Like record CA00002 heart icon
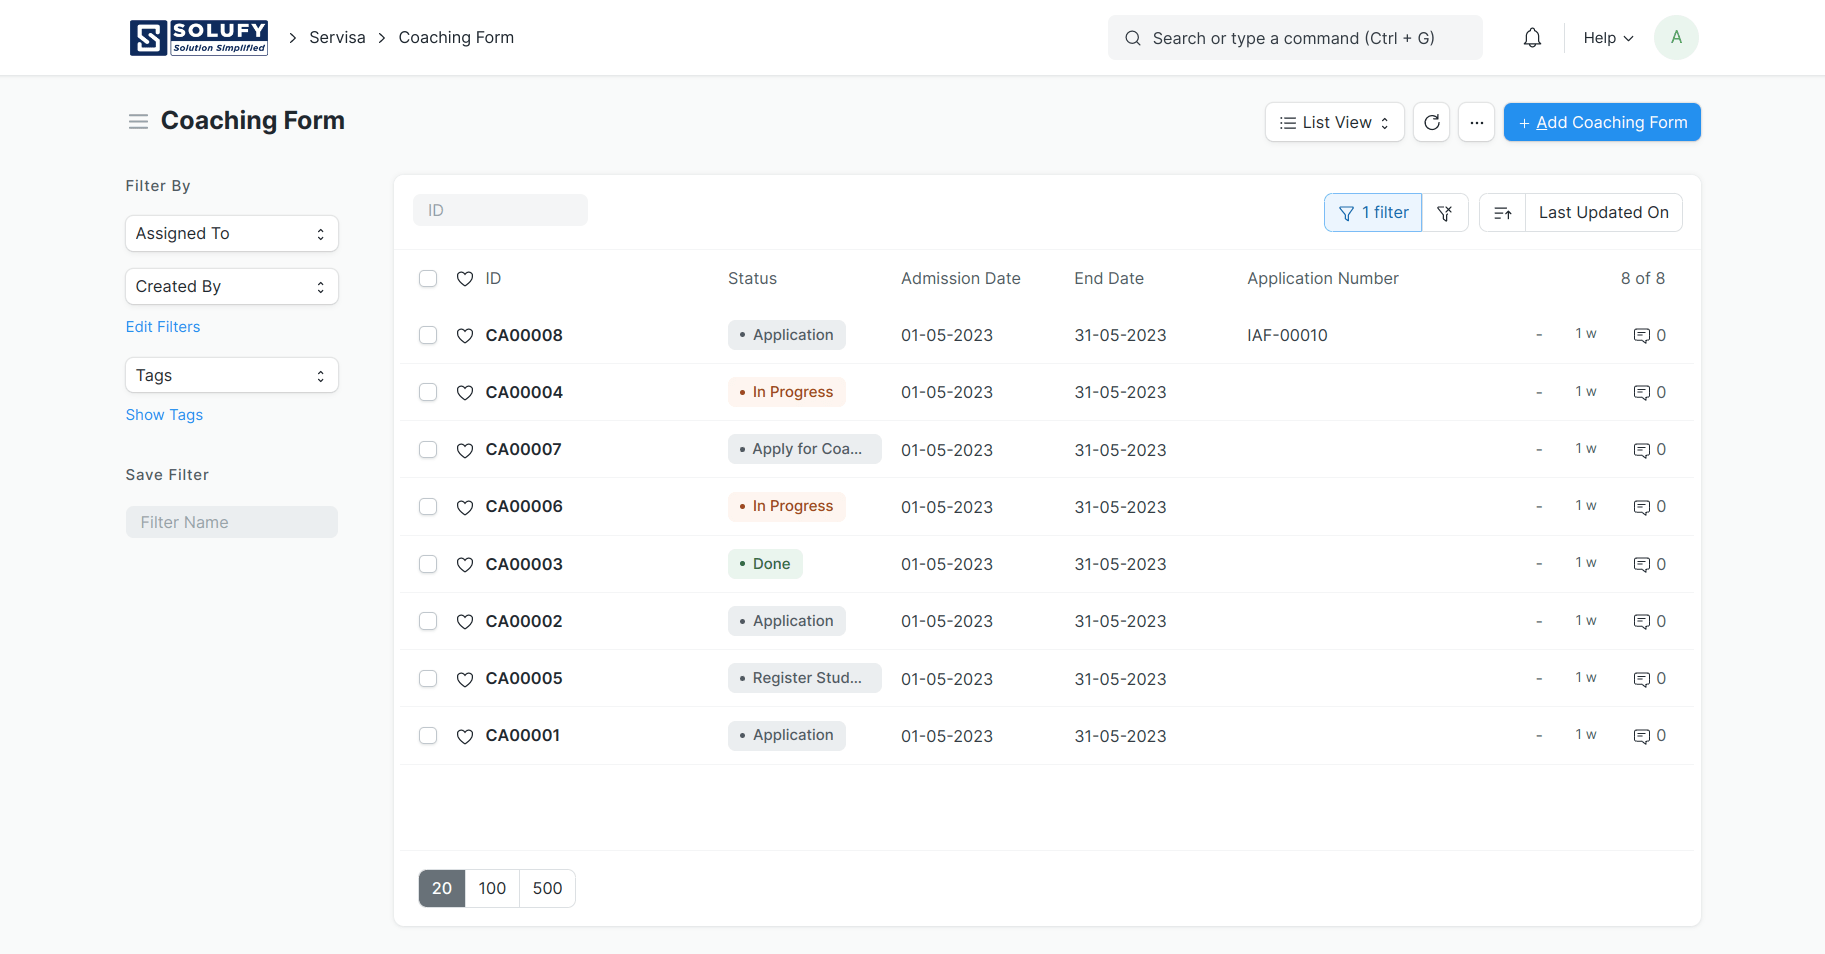Screen dimensions: 1825x954 pyautogui.click(x=465, y=621)
